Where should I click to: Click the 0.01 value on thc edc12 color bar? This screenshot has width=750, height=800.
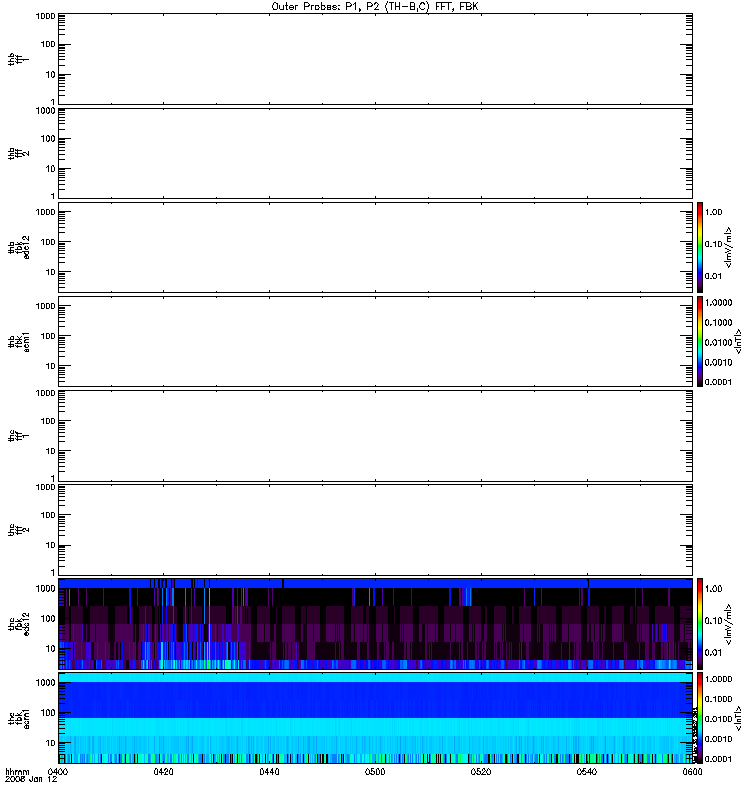coord(713,653)
